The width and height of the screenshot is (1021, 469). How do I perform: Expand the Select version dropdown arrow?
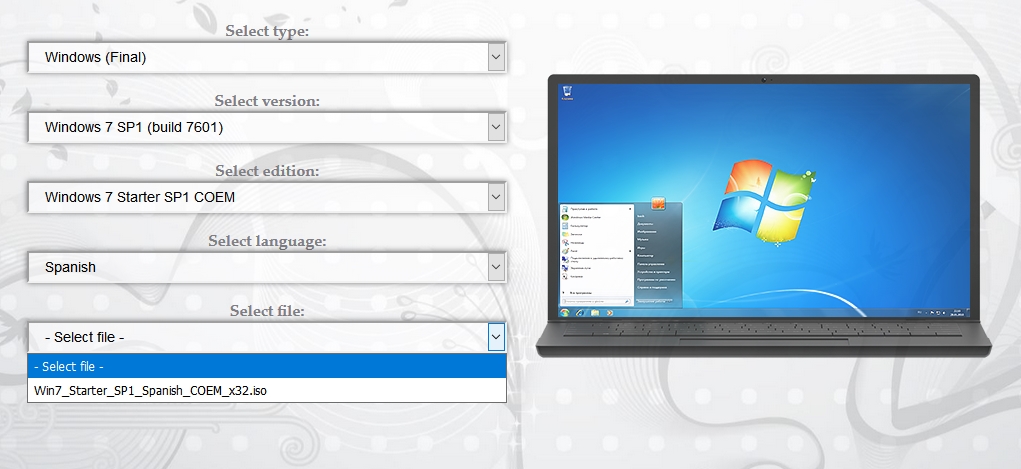(496, 127)
